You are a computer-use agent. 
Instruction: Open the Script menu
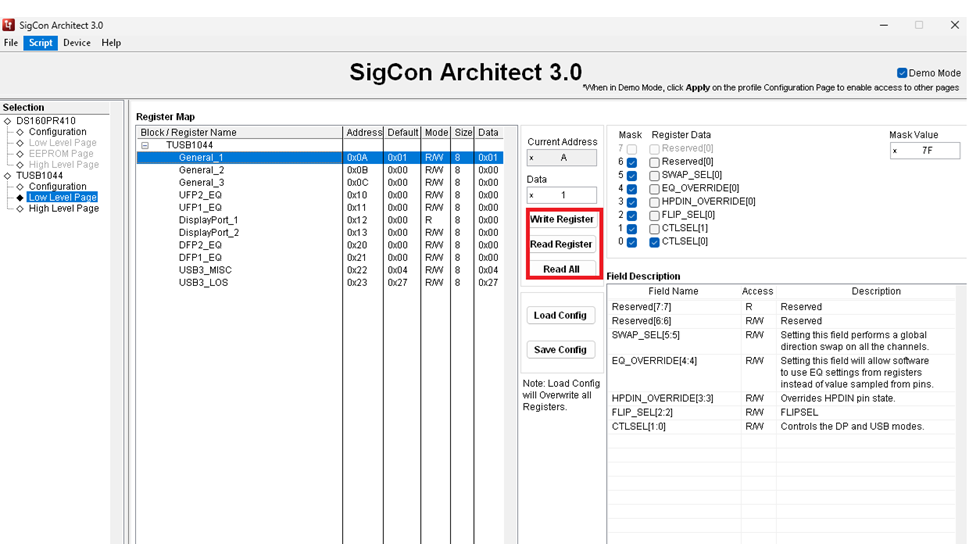40,43
